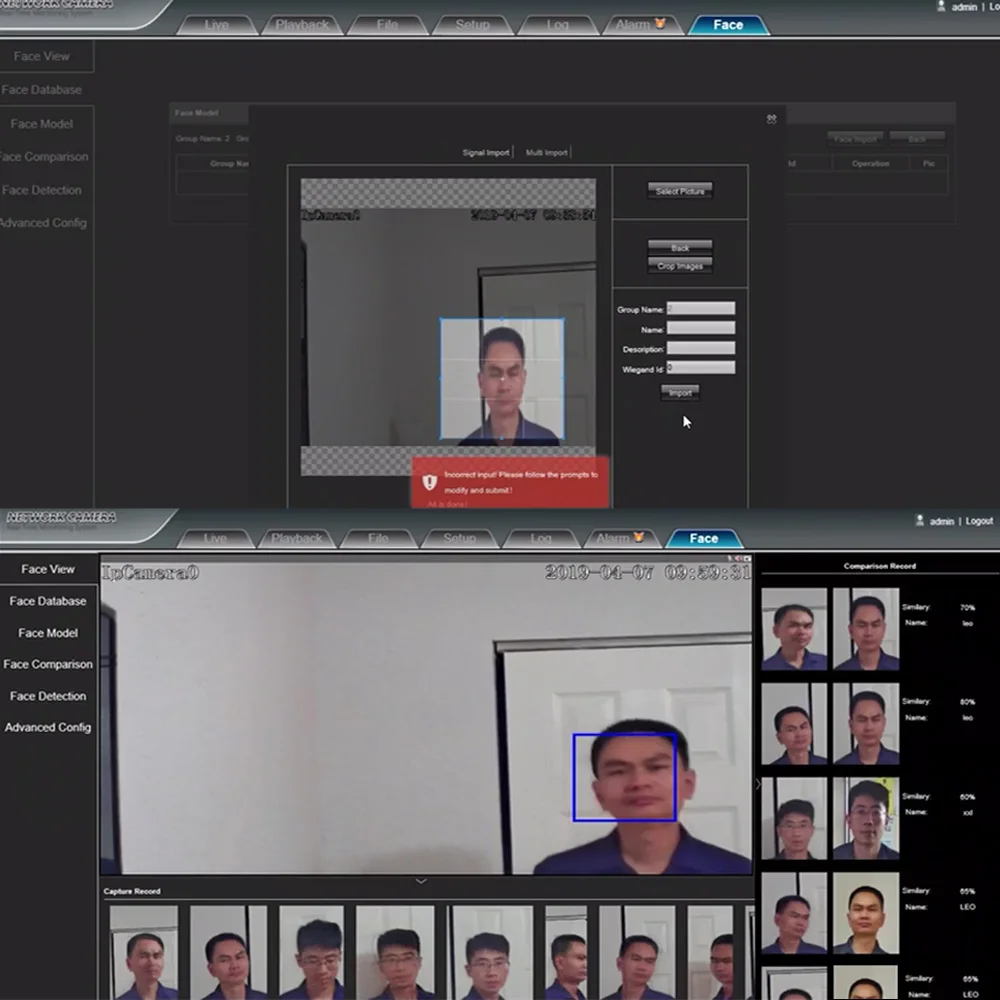
Task: Click the '80%' similarity value
Action: coord(967,702)
